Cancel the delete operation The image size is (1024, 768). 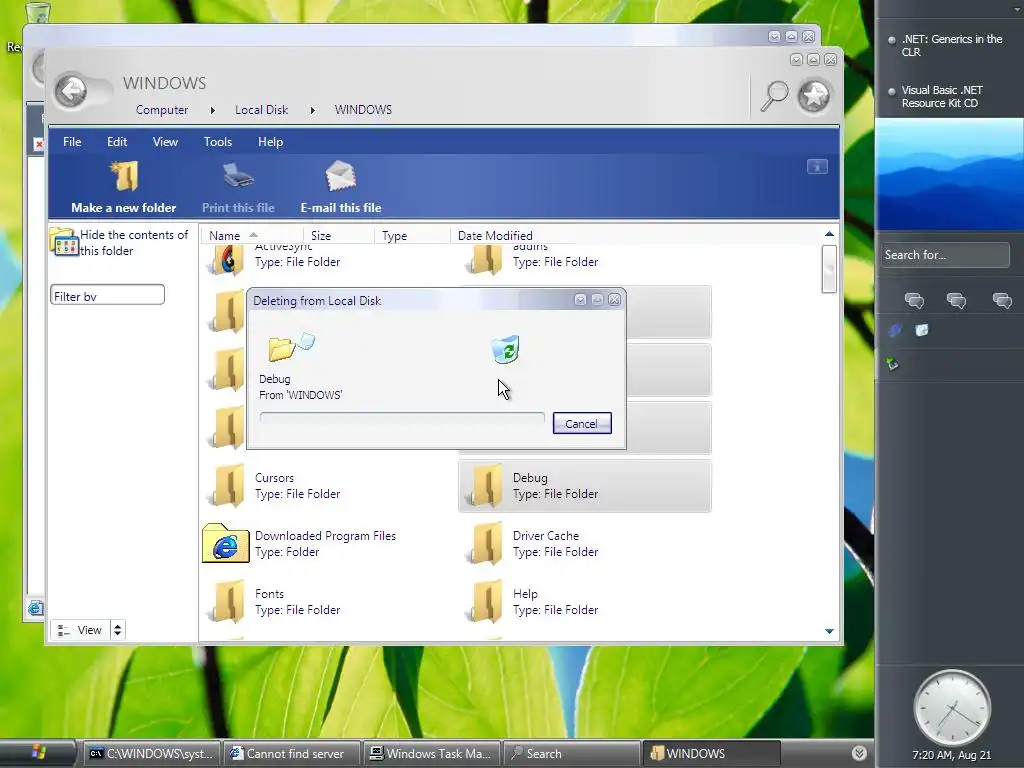pyautogui.click(x=582, y=423)
